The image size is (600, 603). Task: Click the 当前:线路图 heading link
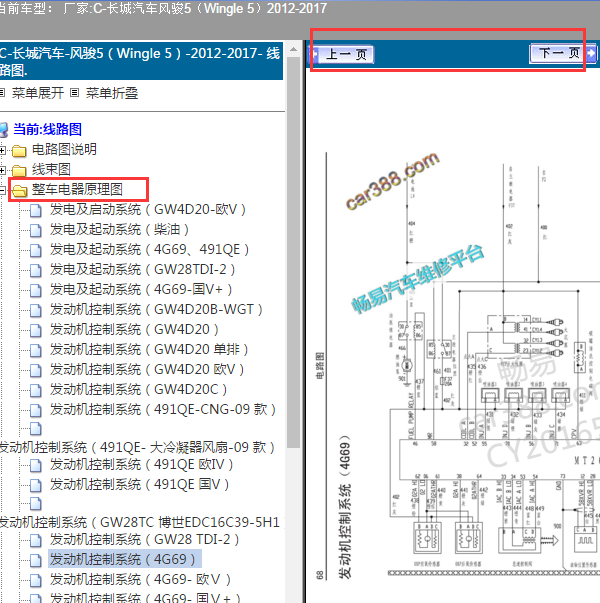point(47,129)
